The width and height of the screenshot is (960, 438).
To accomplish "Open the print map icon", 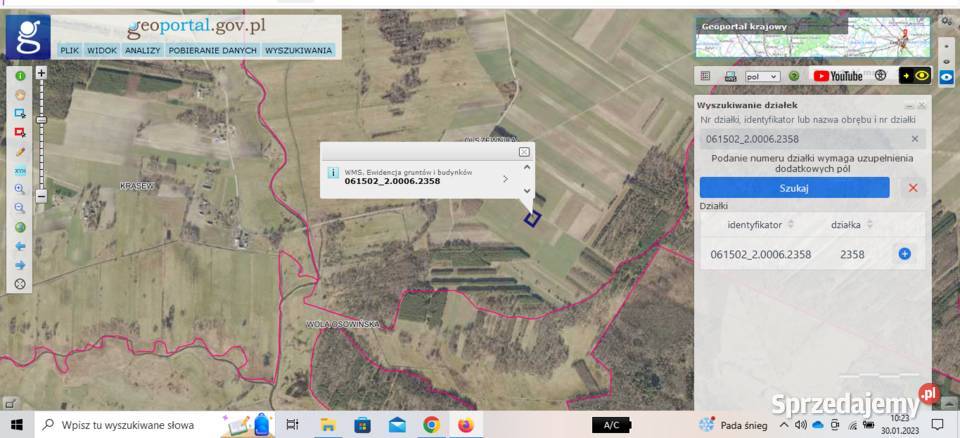I will pos(730,76).
